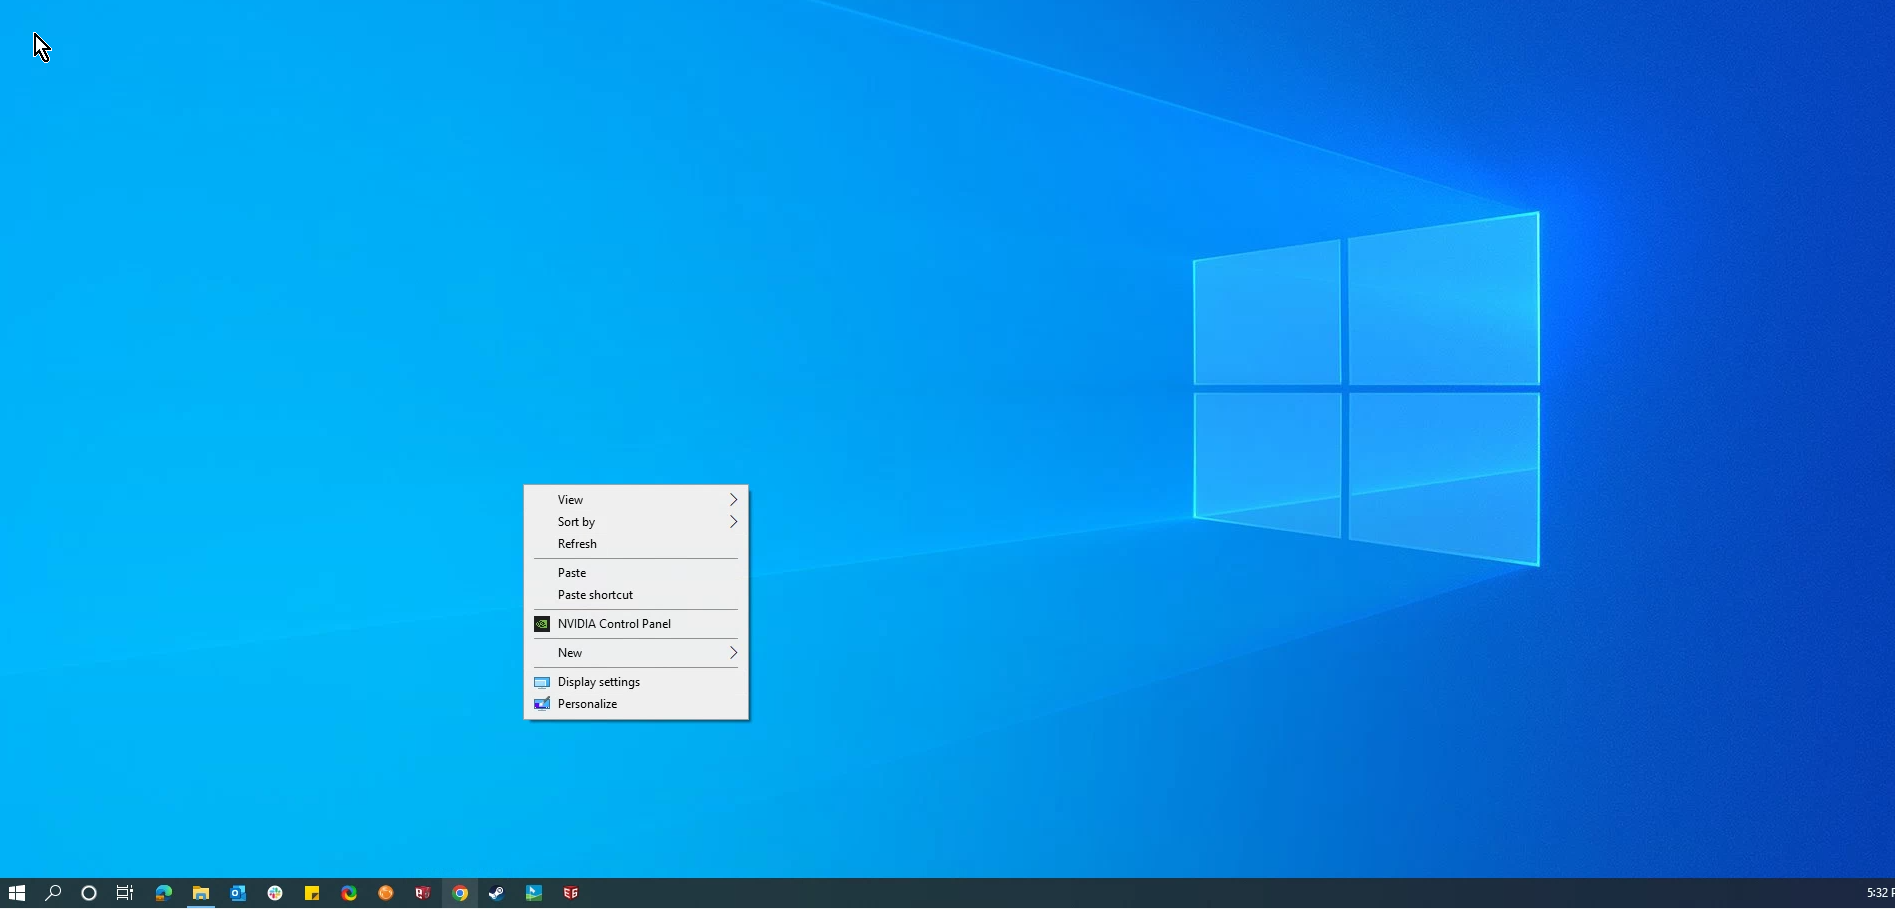Open Slack from the taskbar
The image size is (1895, 909).
click(x=275, y=893)
